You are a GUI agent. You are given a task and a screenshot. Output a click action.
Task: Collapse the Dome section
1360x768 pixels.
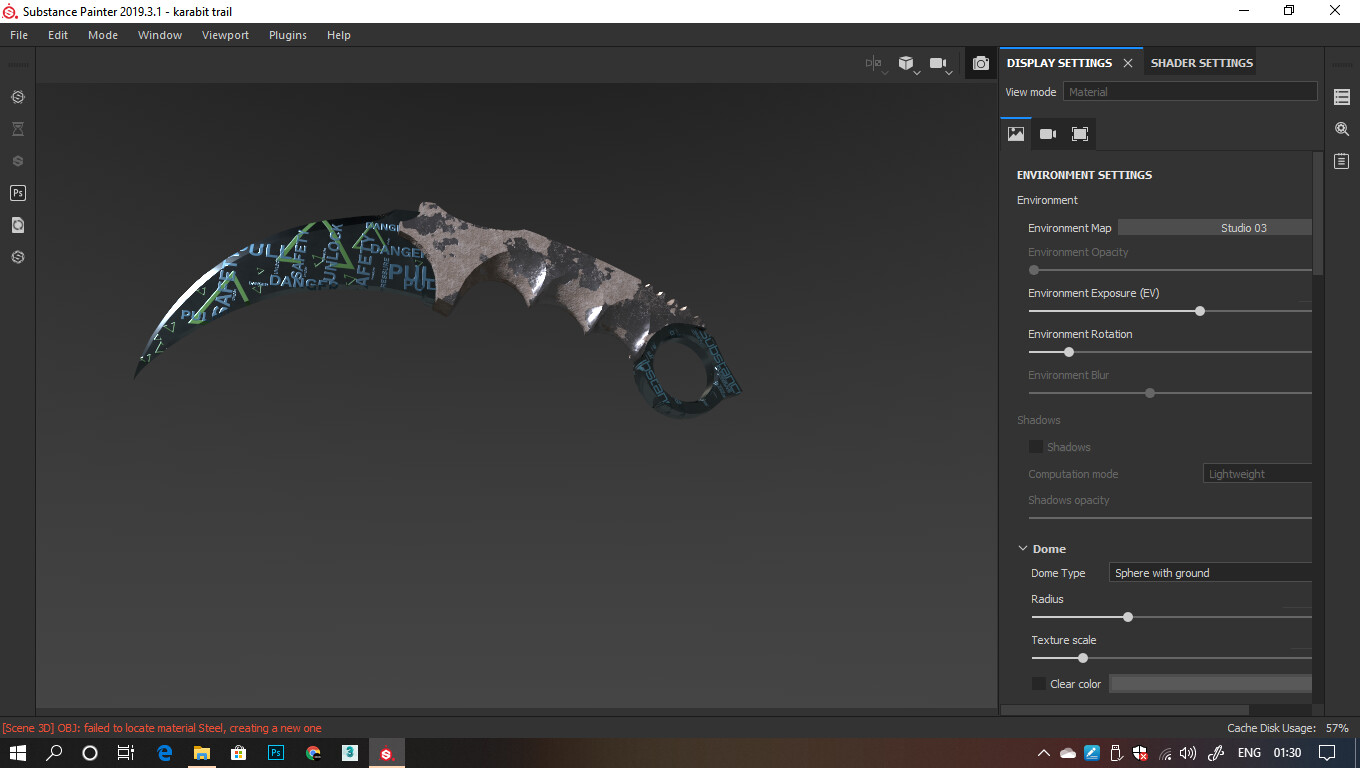pos(1020,548)
